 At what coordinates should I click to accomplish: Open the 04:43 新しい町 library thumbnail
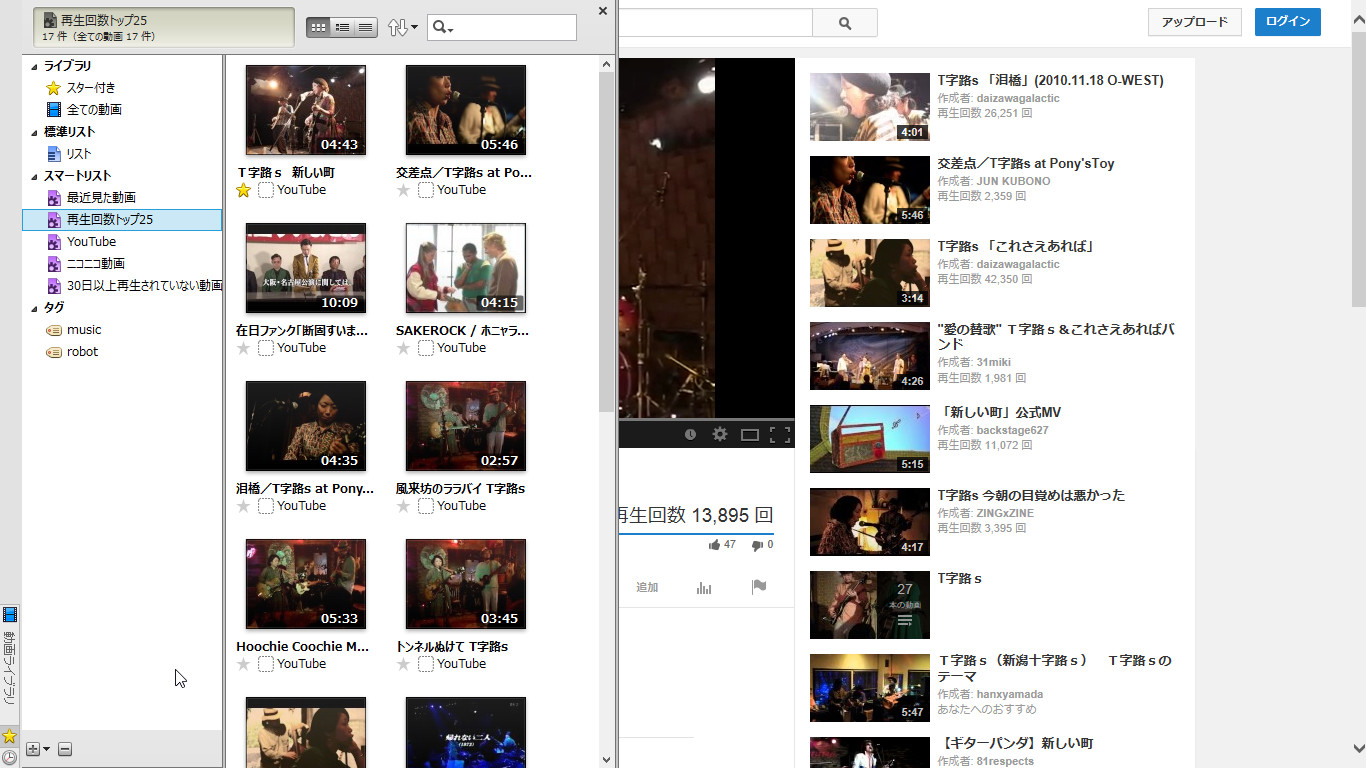[x=306, y=110]
